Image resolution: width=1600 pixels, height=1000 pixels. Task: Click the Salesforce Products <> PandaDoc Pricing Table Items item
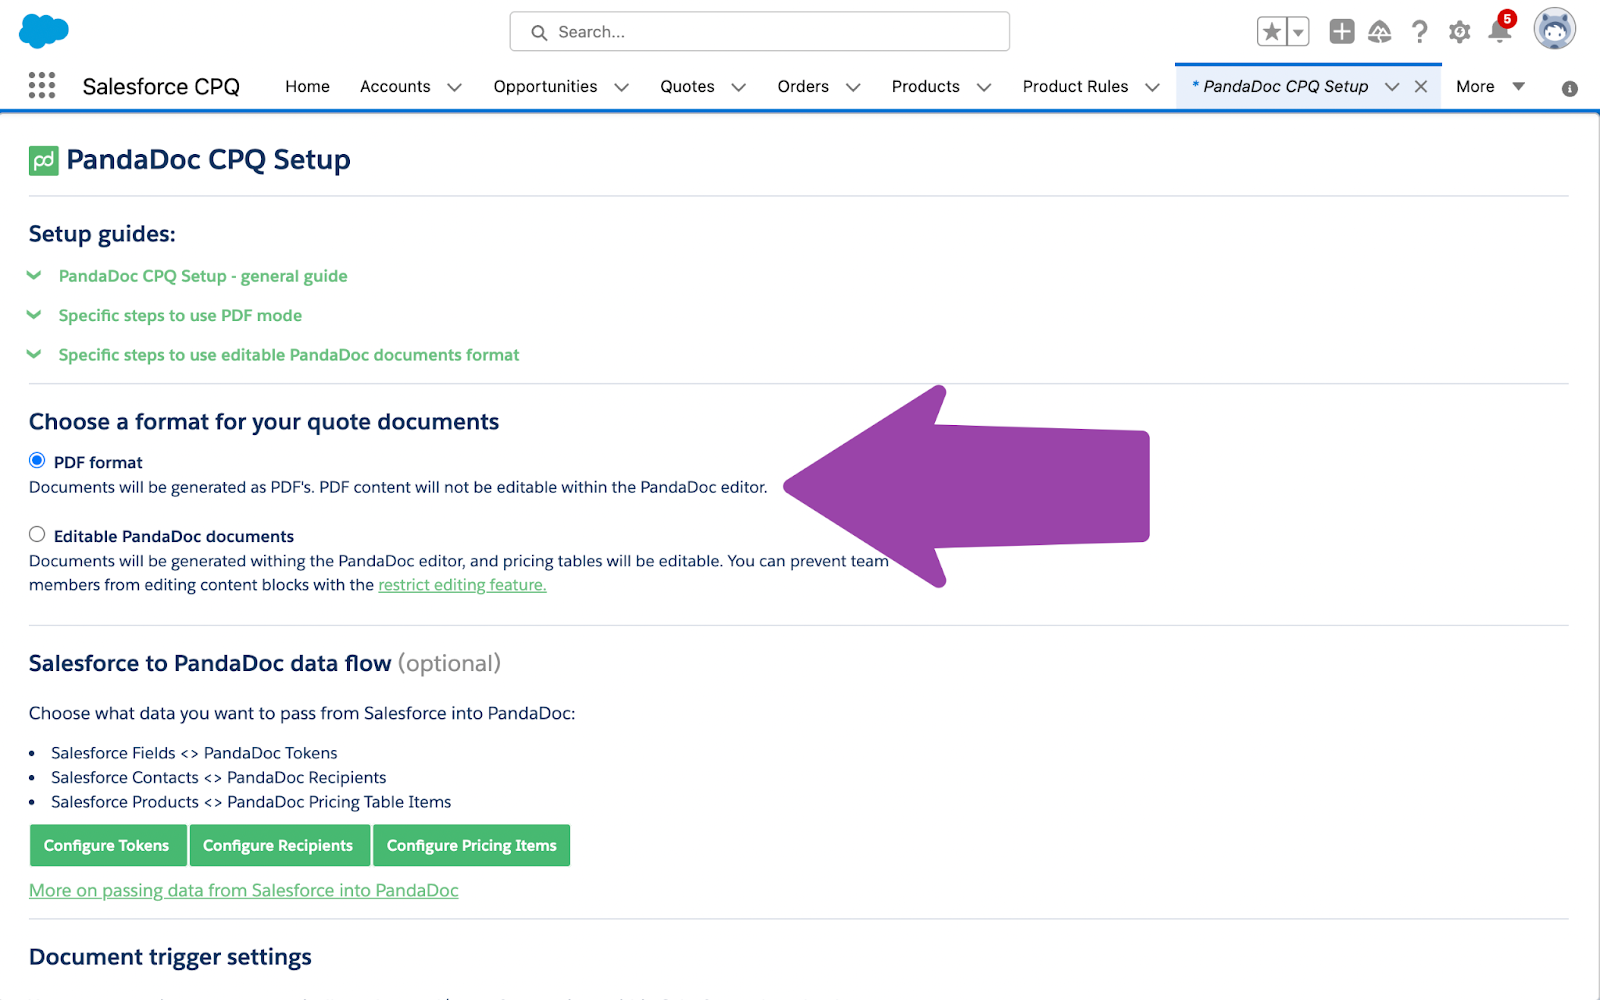pos(251,802)
